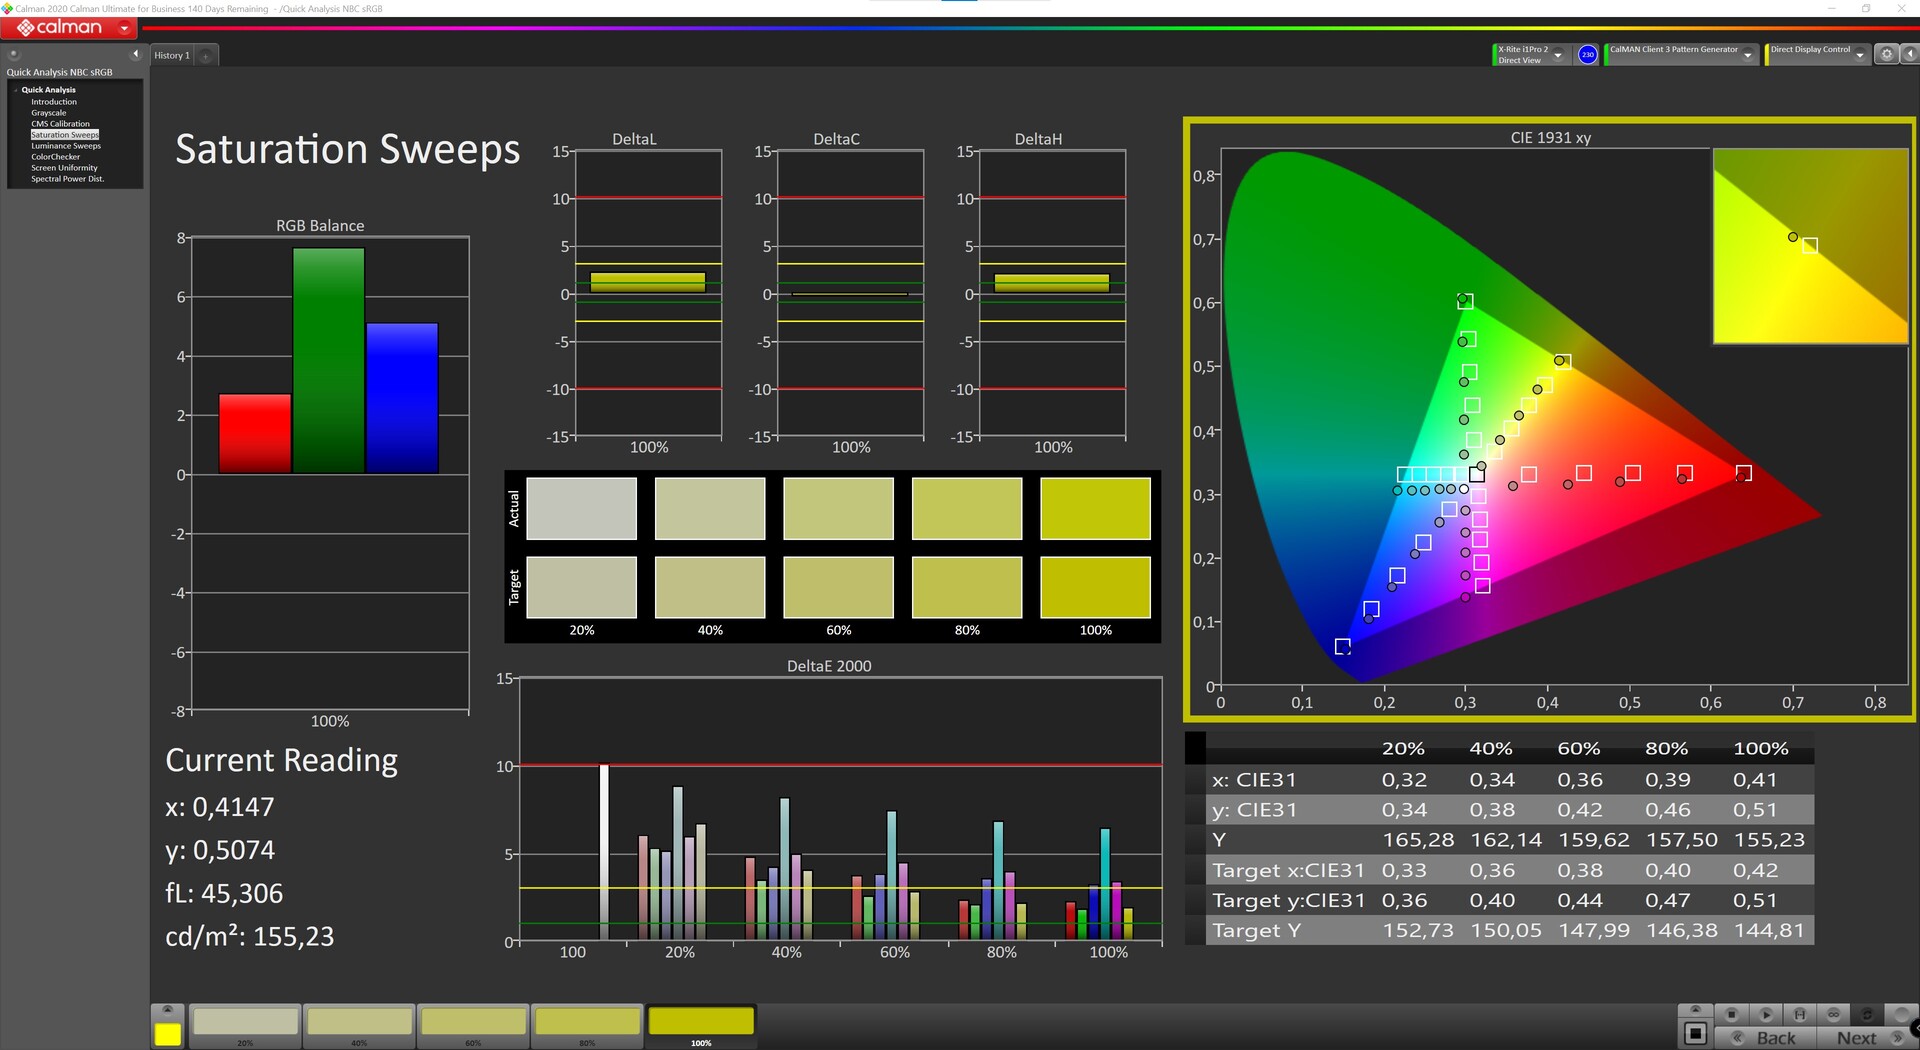
Task: Collapse the Quick Analysis tree node
Action: pyautogui.click(x=16, y=90)
